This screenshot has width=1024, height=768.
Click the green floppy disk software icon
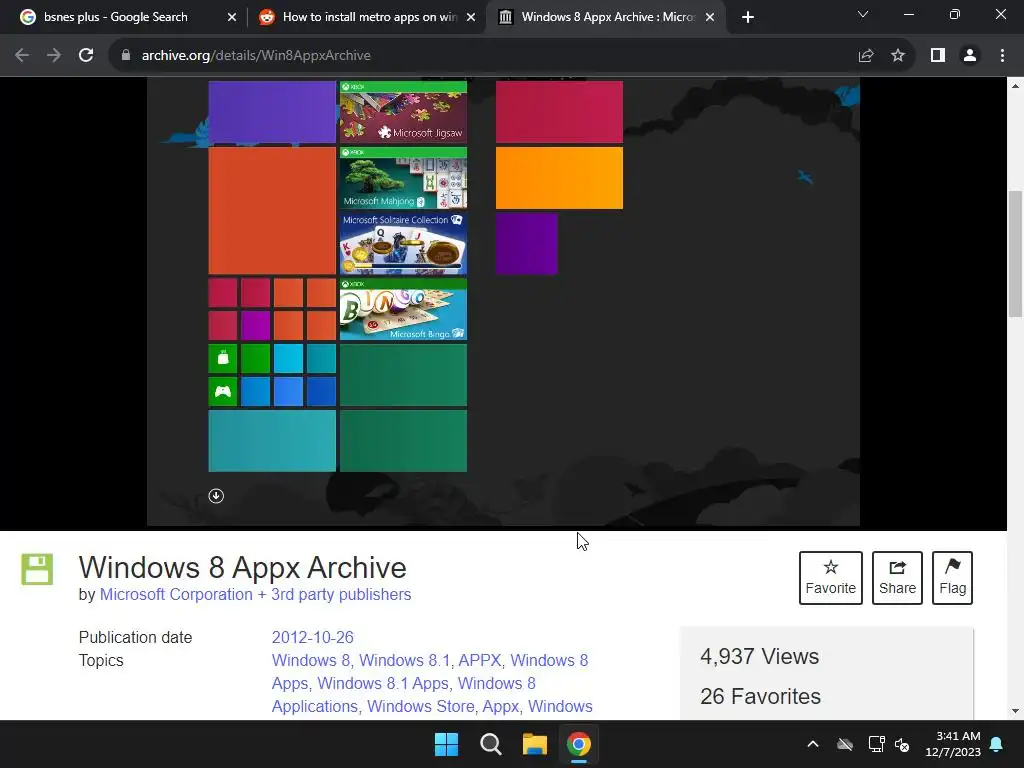click(x=37, y=569)
